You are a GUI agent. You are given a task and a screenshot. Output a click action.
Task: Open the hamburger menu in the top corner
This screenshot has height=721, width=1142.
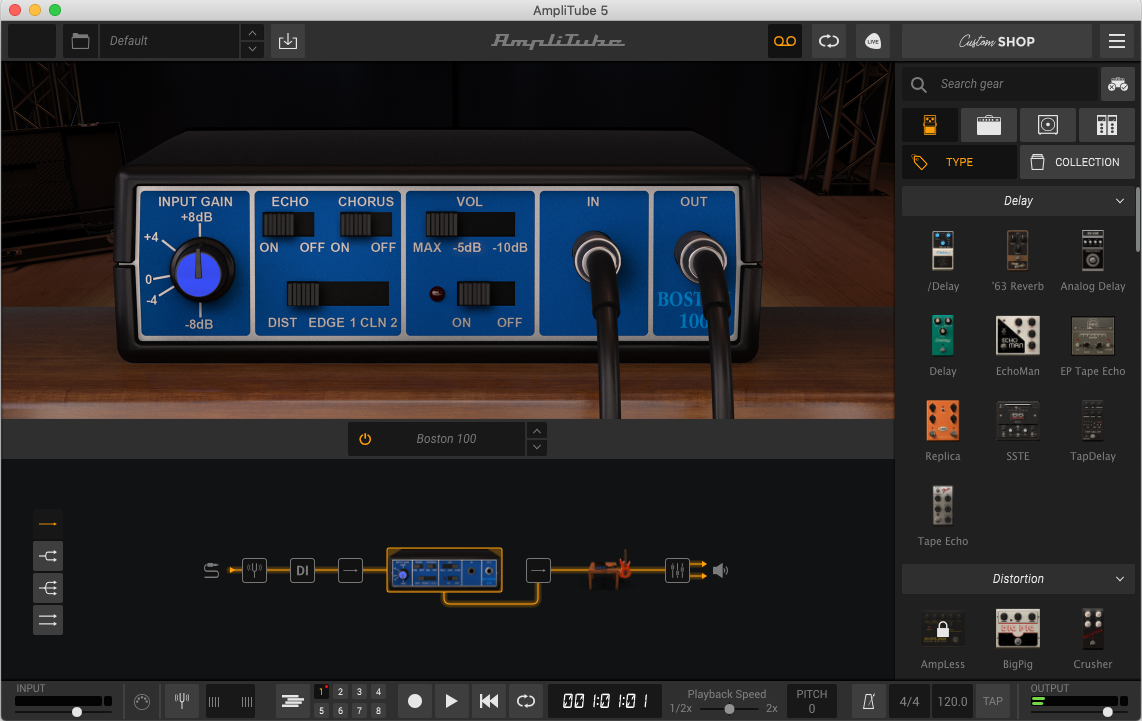pyautogui.click(x=1117, y=41)
